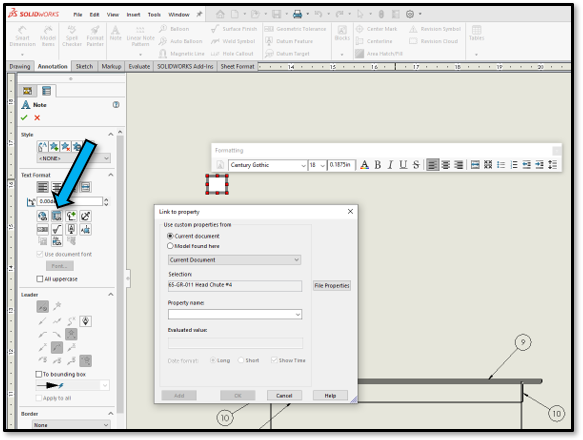Switch to the Sketch tab
This screenshot has height=440, width=583.
[x=84, y=66]
